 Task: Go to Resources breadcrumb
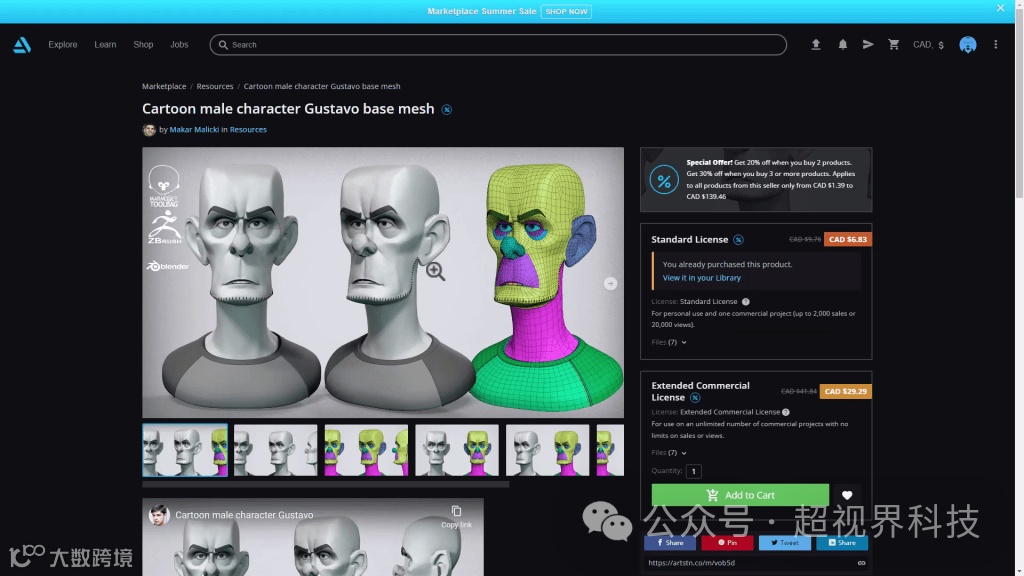coord(215,86)
